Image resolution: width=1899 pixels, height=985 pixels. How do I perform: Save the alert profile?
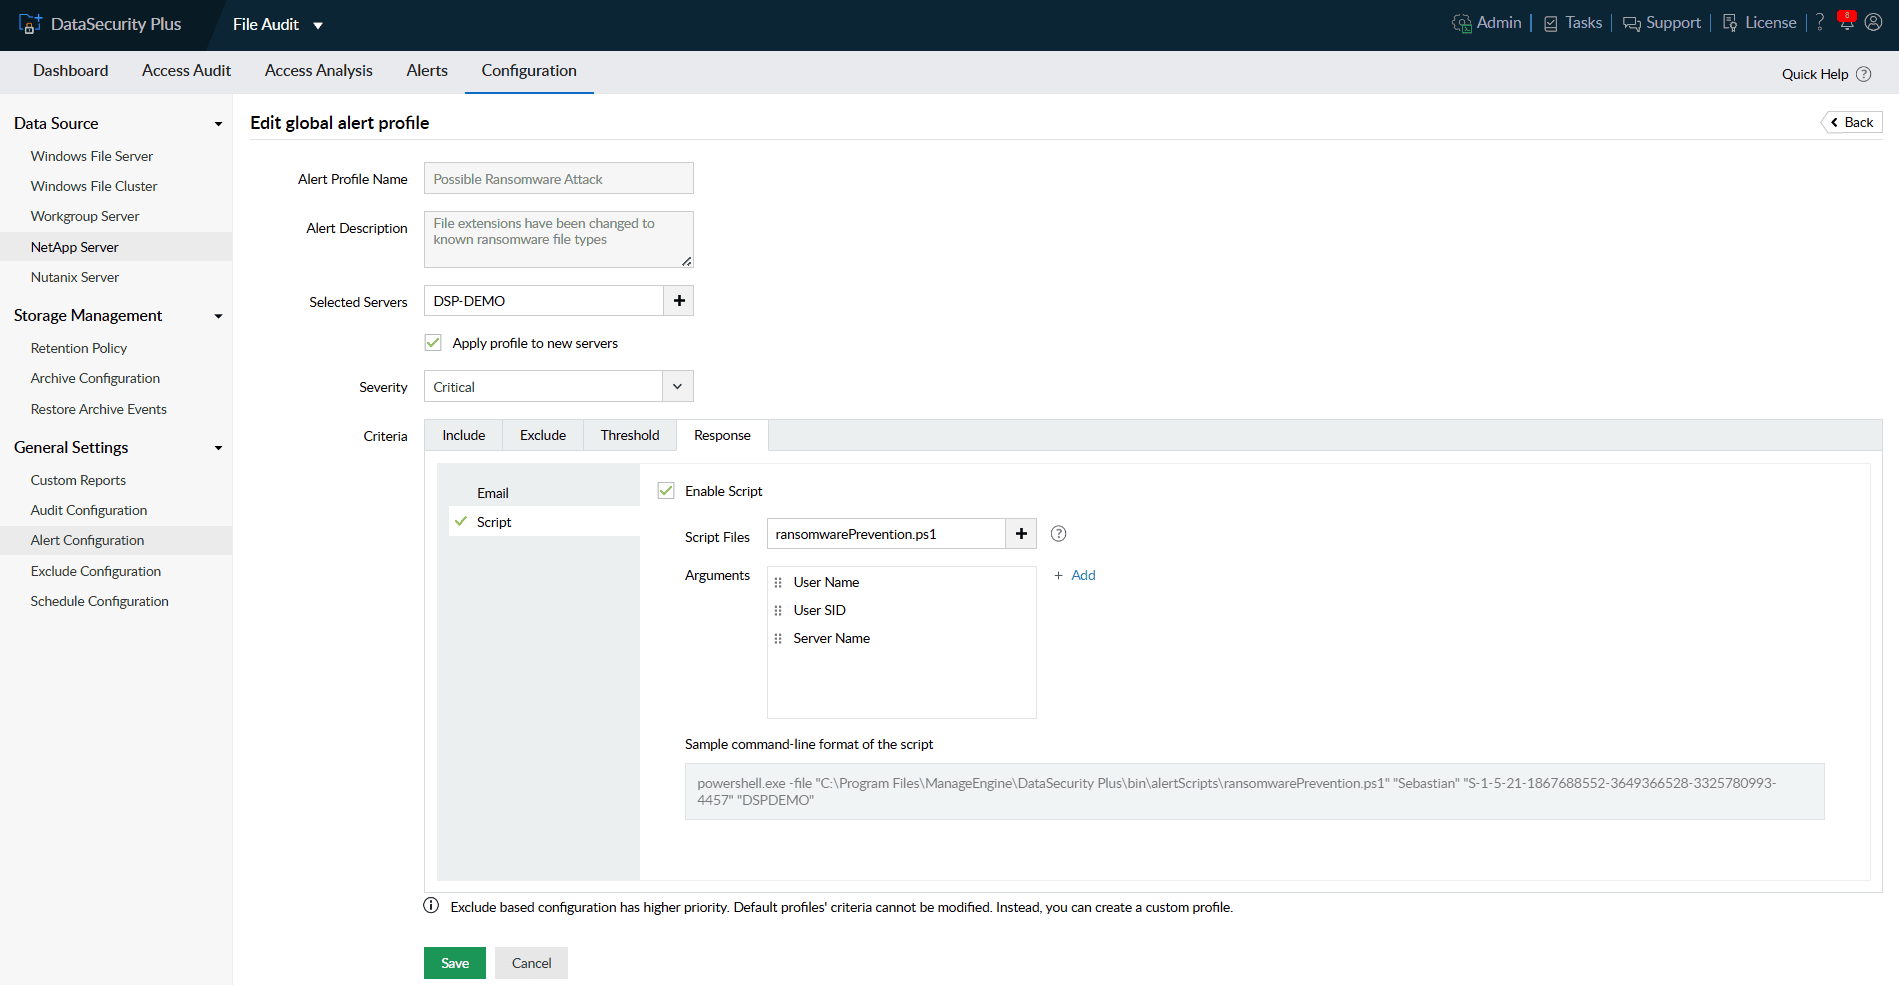(x=455, y=963)
